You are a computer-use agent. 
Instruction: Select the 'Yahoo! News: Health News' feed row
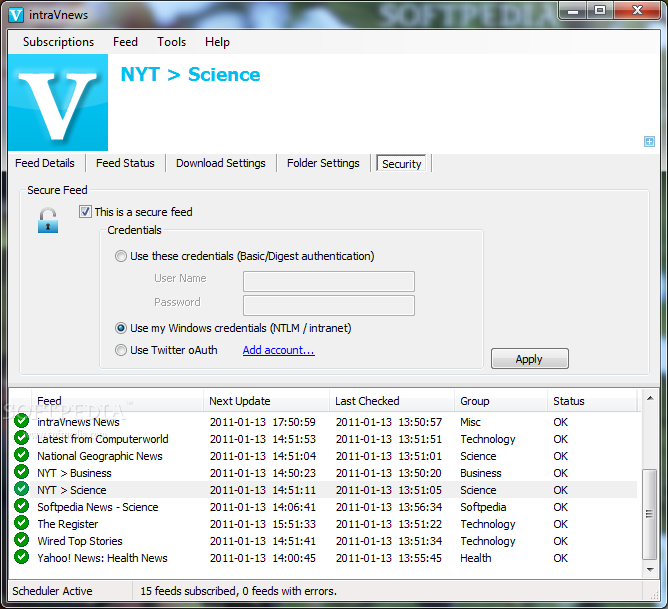pos(324,558)
